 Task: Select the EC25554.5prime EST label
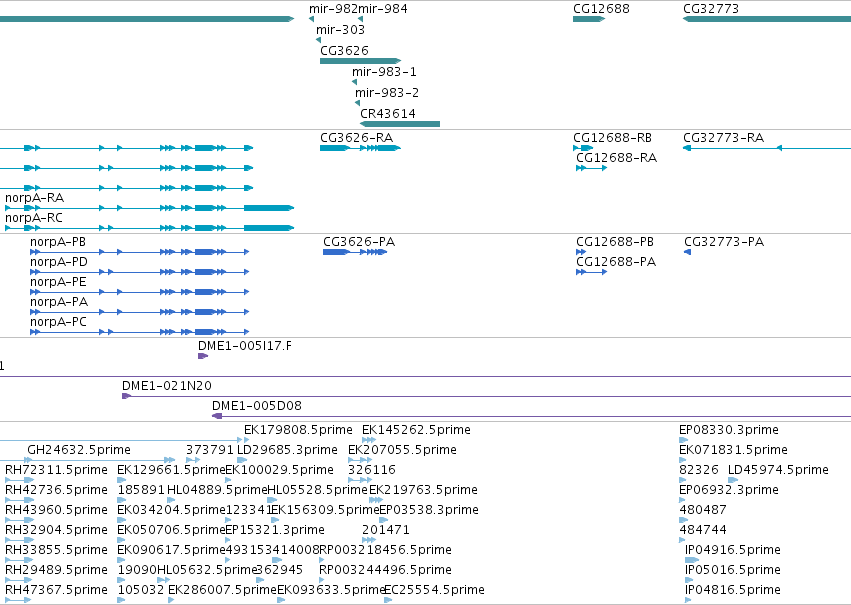click(x=434, y=591)
